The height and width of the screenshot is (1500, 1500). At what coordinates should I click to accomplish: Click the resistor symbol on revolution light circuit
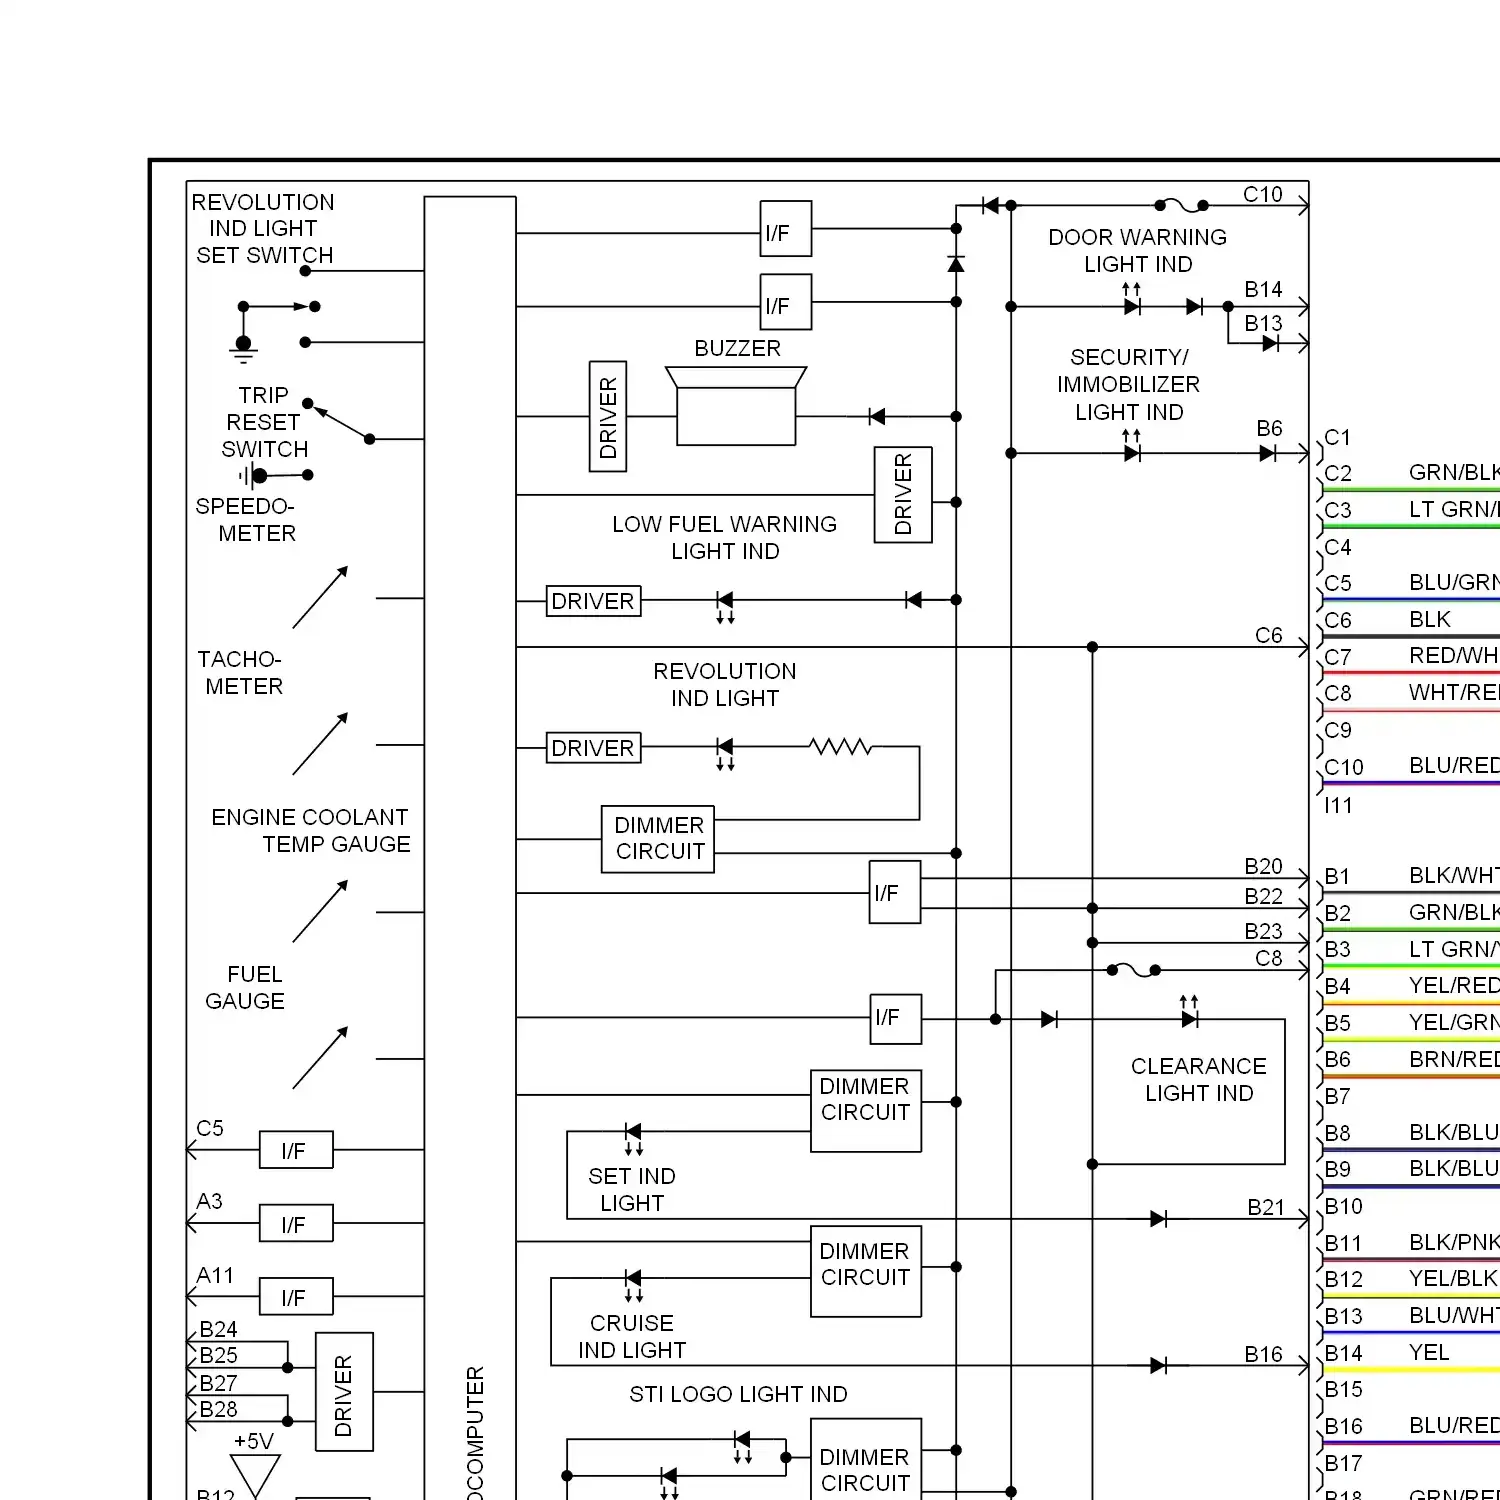coord(841,747)
